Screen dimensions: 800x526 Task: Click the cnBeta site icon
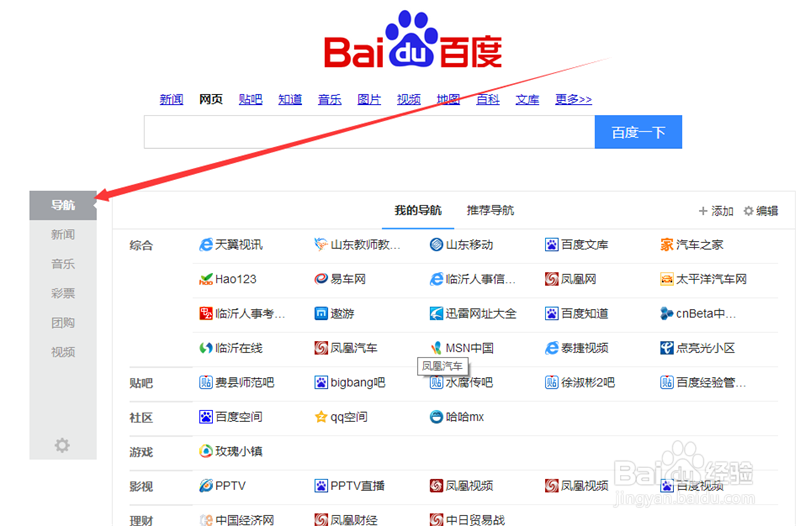(667, 313)
